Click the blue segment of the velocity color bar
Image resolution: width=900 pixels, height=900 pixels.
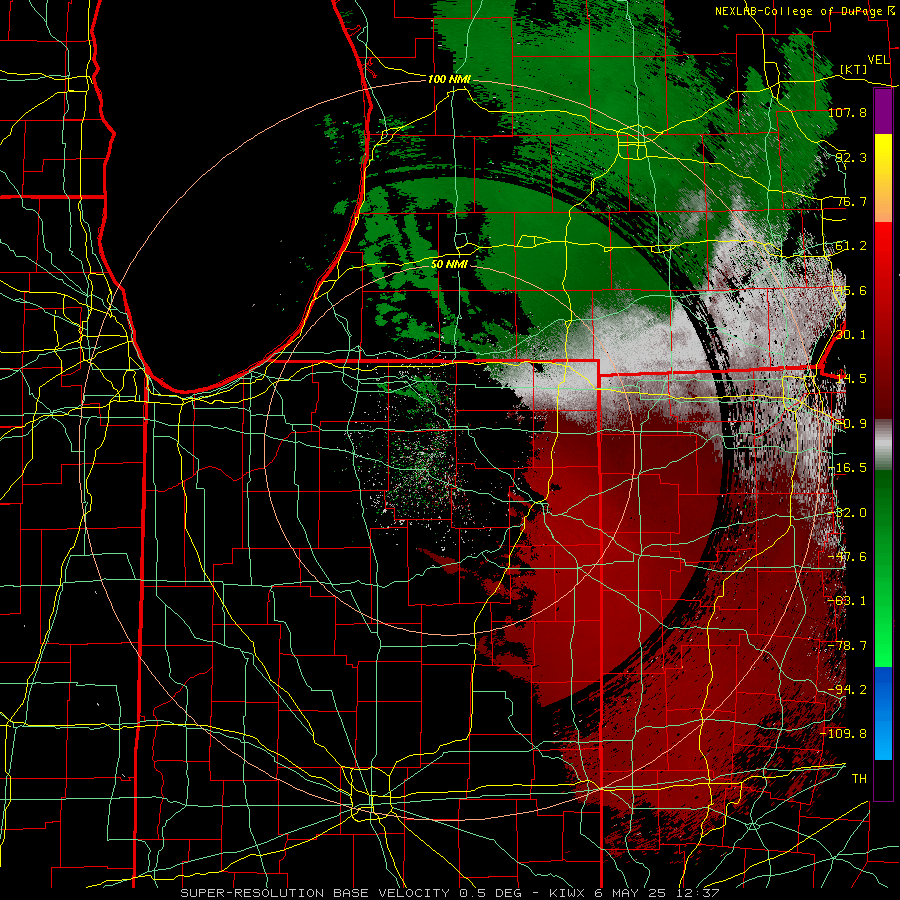click(x=883, y=713)
